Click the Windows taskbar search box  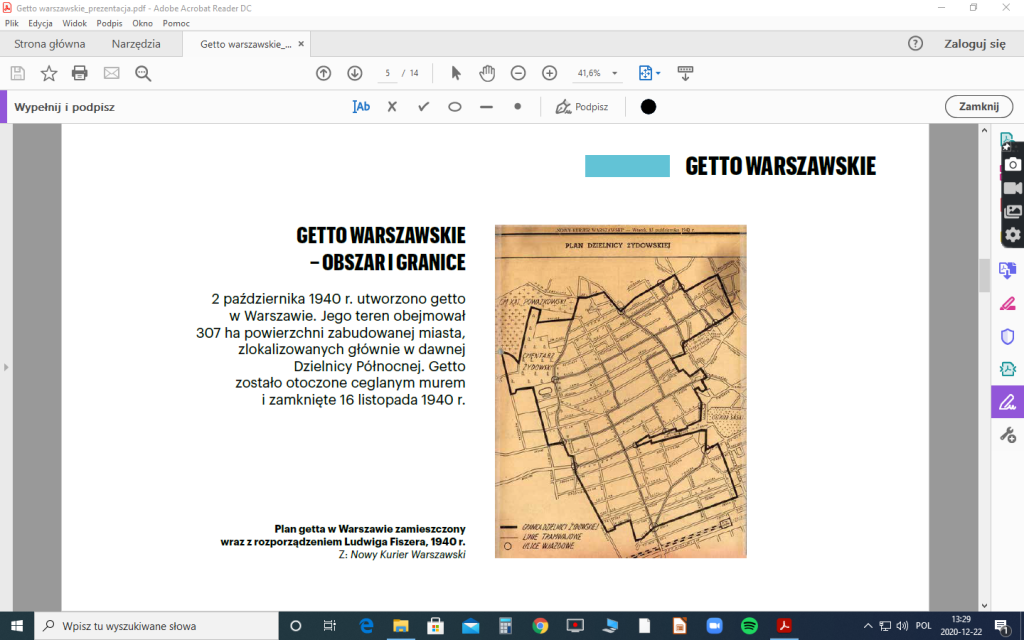coord(158,626)
